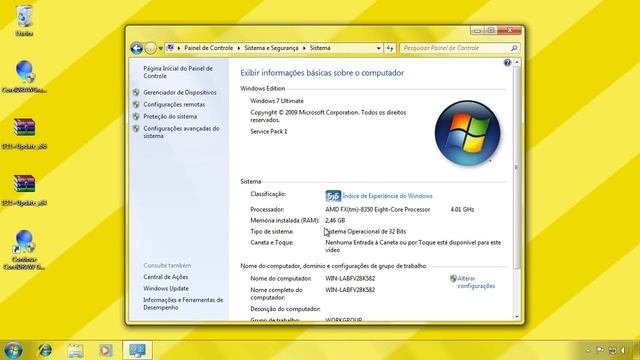Click the AMD FX(tm)-8350 Eight-Core Processor text

click(x=378, y=209)
